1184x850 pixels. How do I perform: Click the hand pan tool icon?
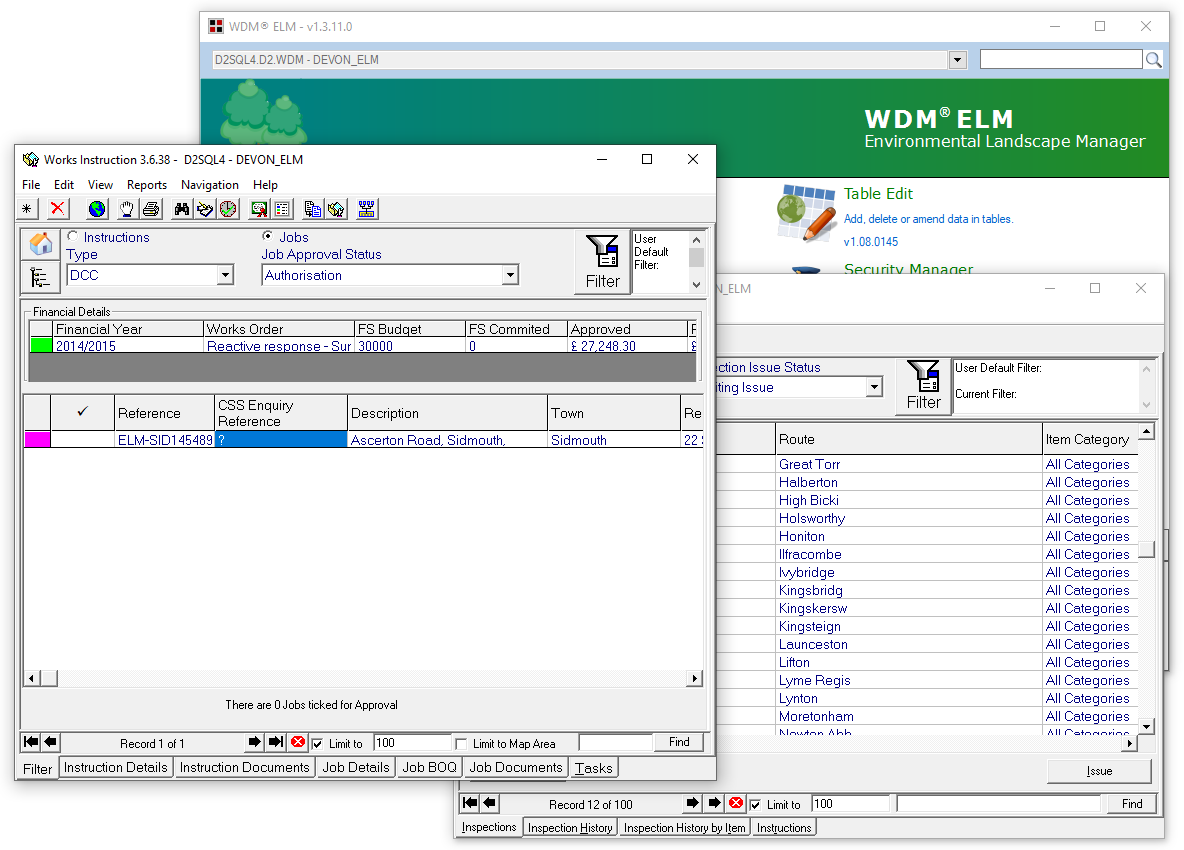127,209
